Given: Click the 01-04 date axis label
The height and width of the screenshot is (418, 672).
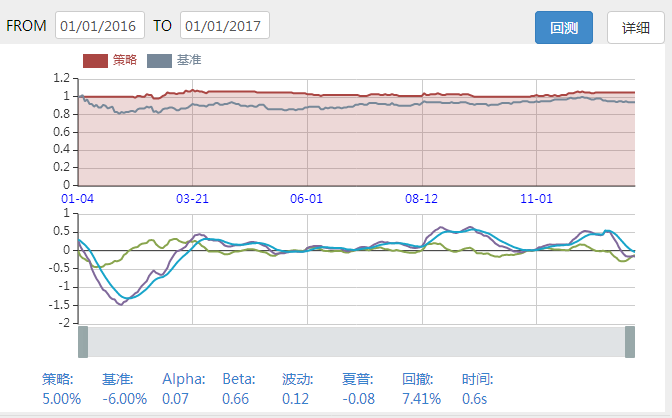Looking at the screenshot, I should [78, 199].
